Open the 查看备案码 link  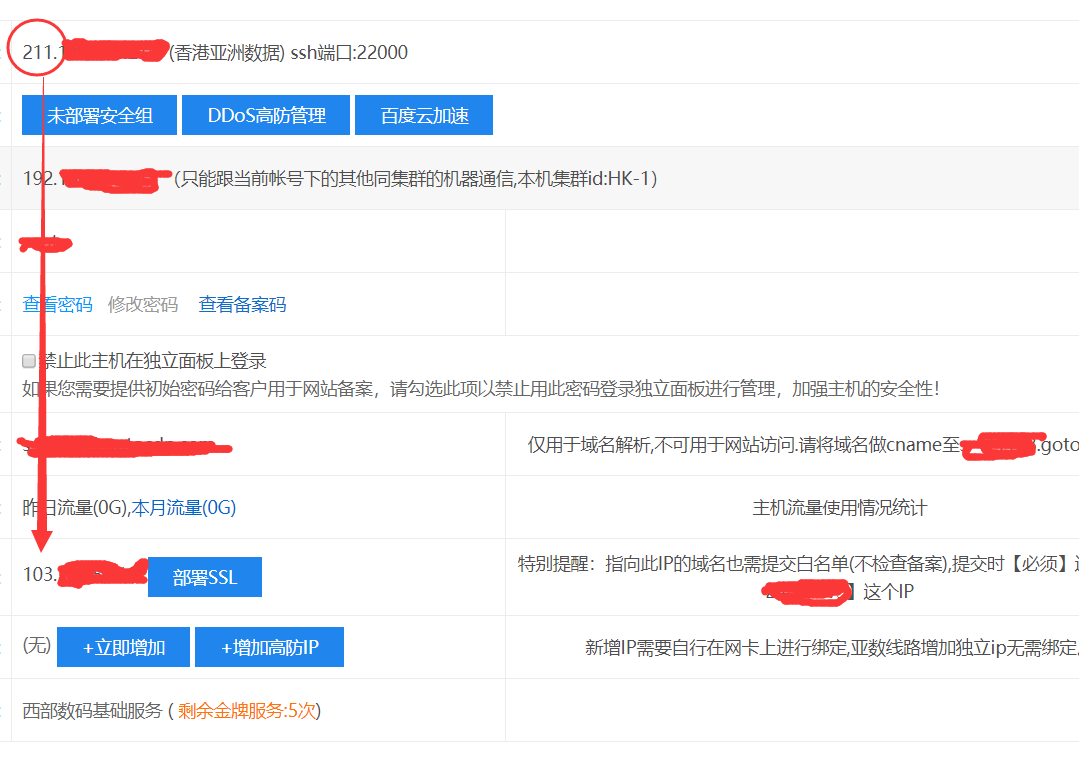[242, 304]
